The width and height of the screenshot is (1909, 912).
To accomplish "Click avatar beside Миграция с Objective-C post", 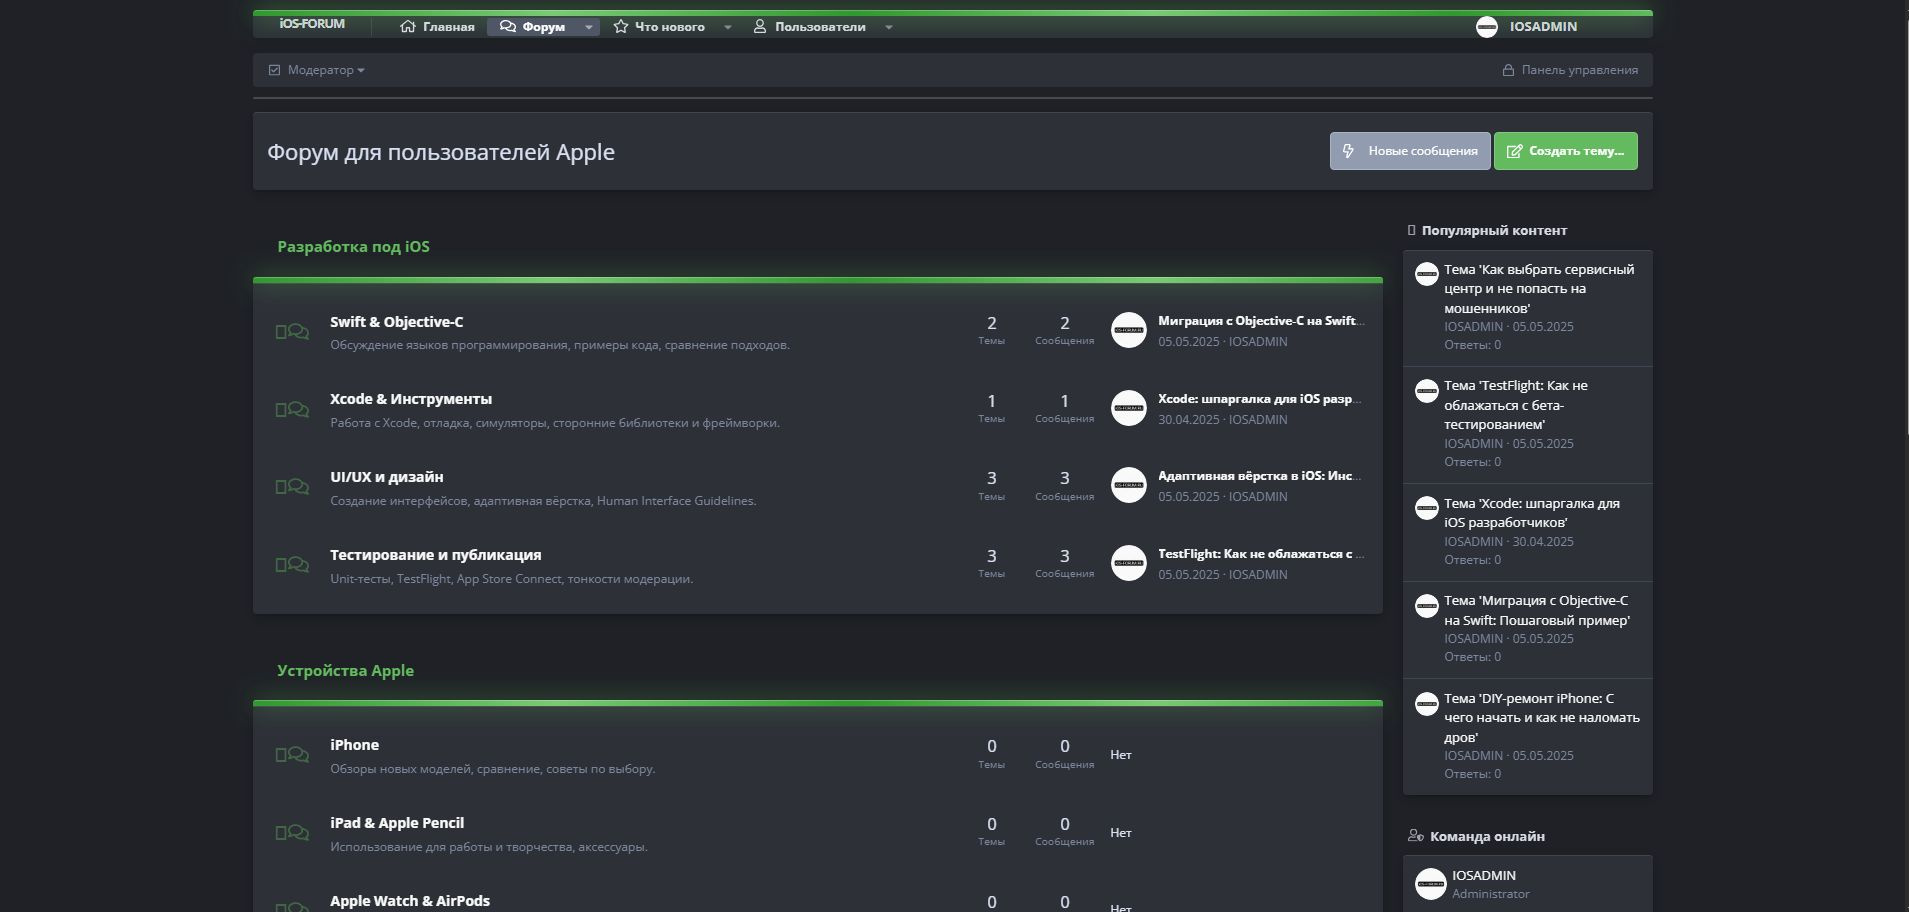I will pyautogui.click(x=1129, y=331).
